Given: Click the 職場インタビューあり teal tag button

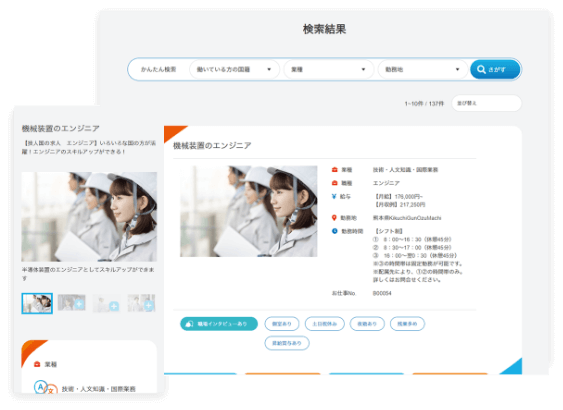Looking at the screenshot, I should pos(219,324).
